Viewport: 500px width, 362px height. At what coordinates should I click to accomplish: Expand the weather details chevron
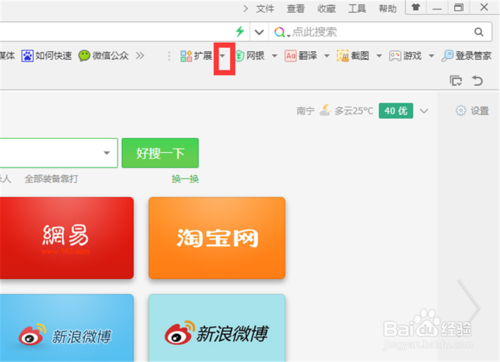pyautogui.click(x=424, y=111)
